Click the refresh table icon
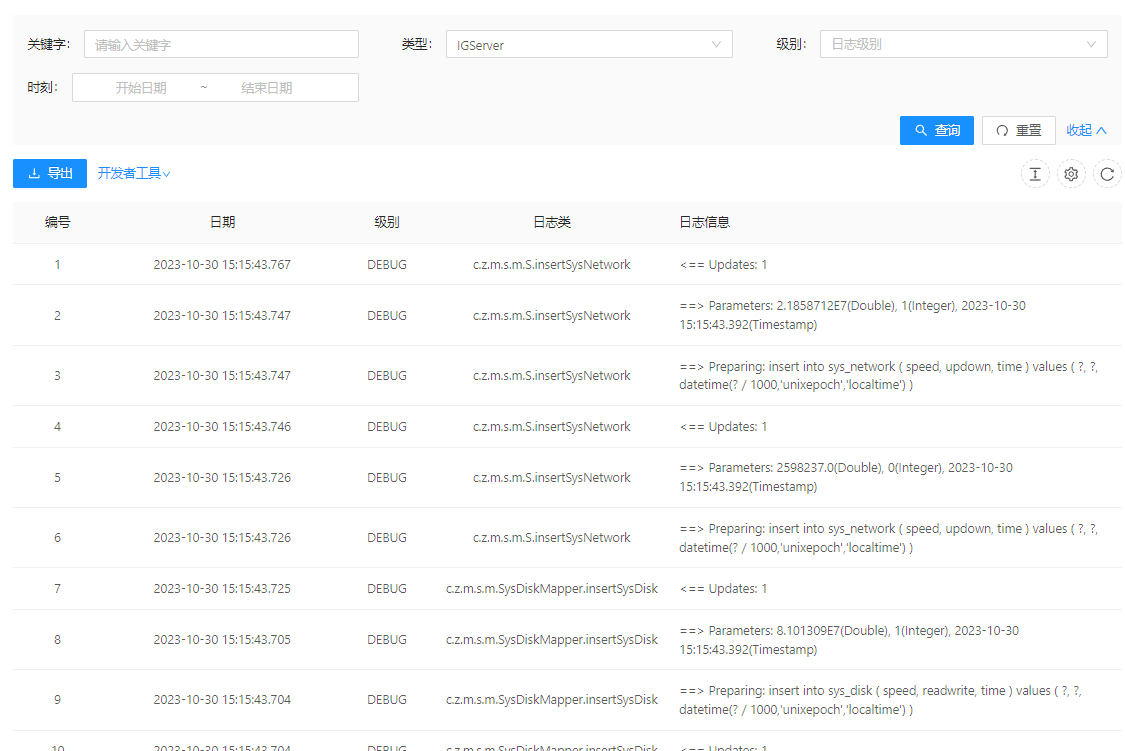Image resolution: width=1125 pixels, height=751 pixels. click(x=1107, y=174)
